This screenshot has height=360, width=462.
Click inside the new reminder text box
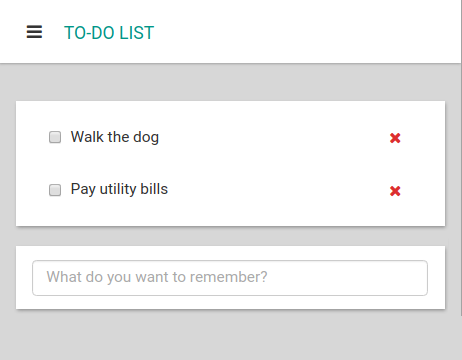click(230, 278)
